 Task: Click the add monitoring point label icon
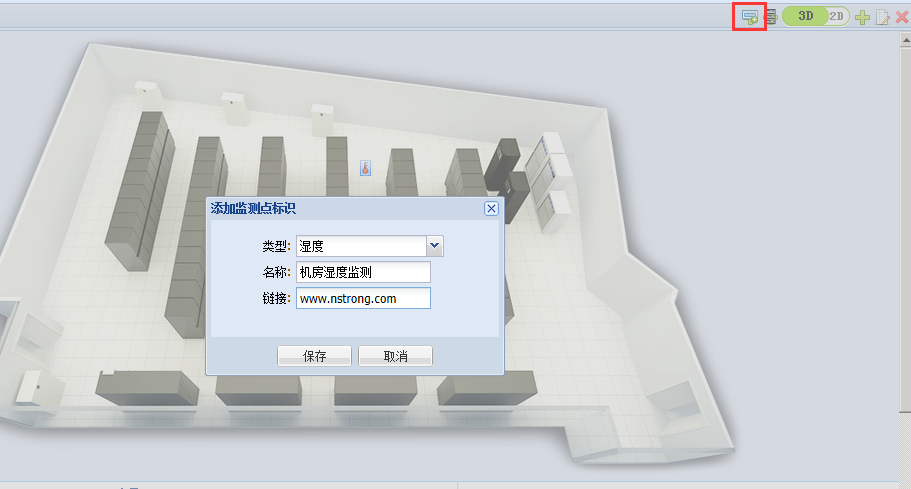click(749, 16)
